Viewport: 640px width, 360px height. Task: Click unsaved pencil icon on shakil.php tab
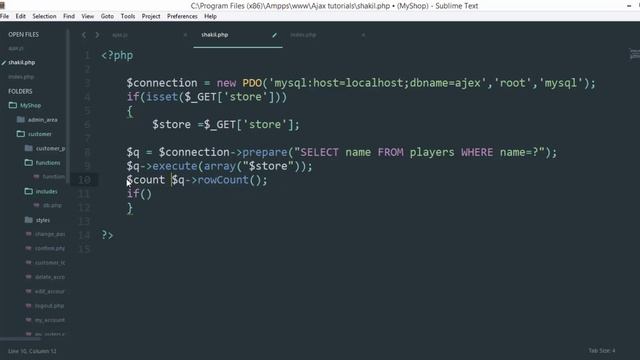tap(274, 35)
